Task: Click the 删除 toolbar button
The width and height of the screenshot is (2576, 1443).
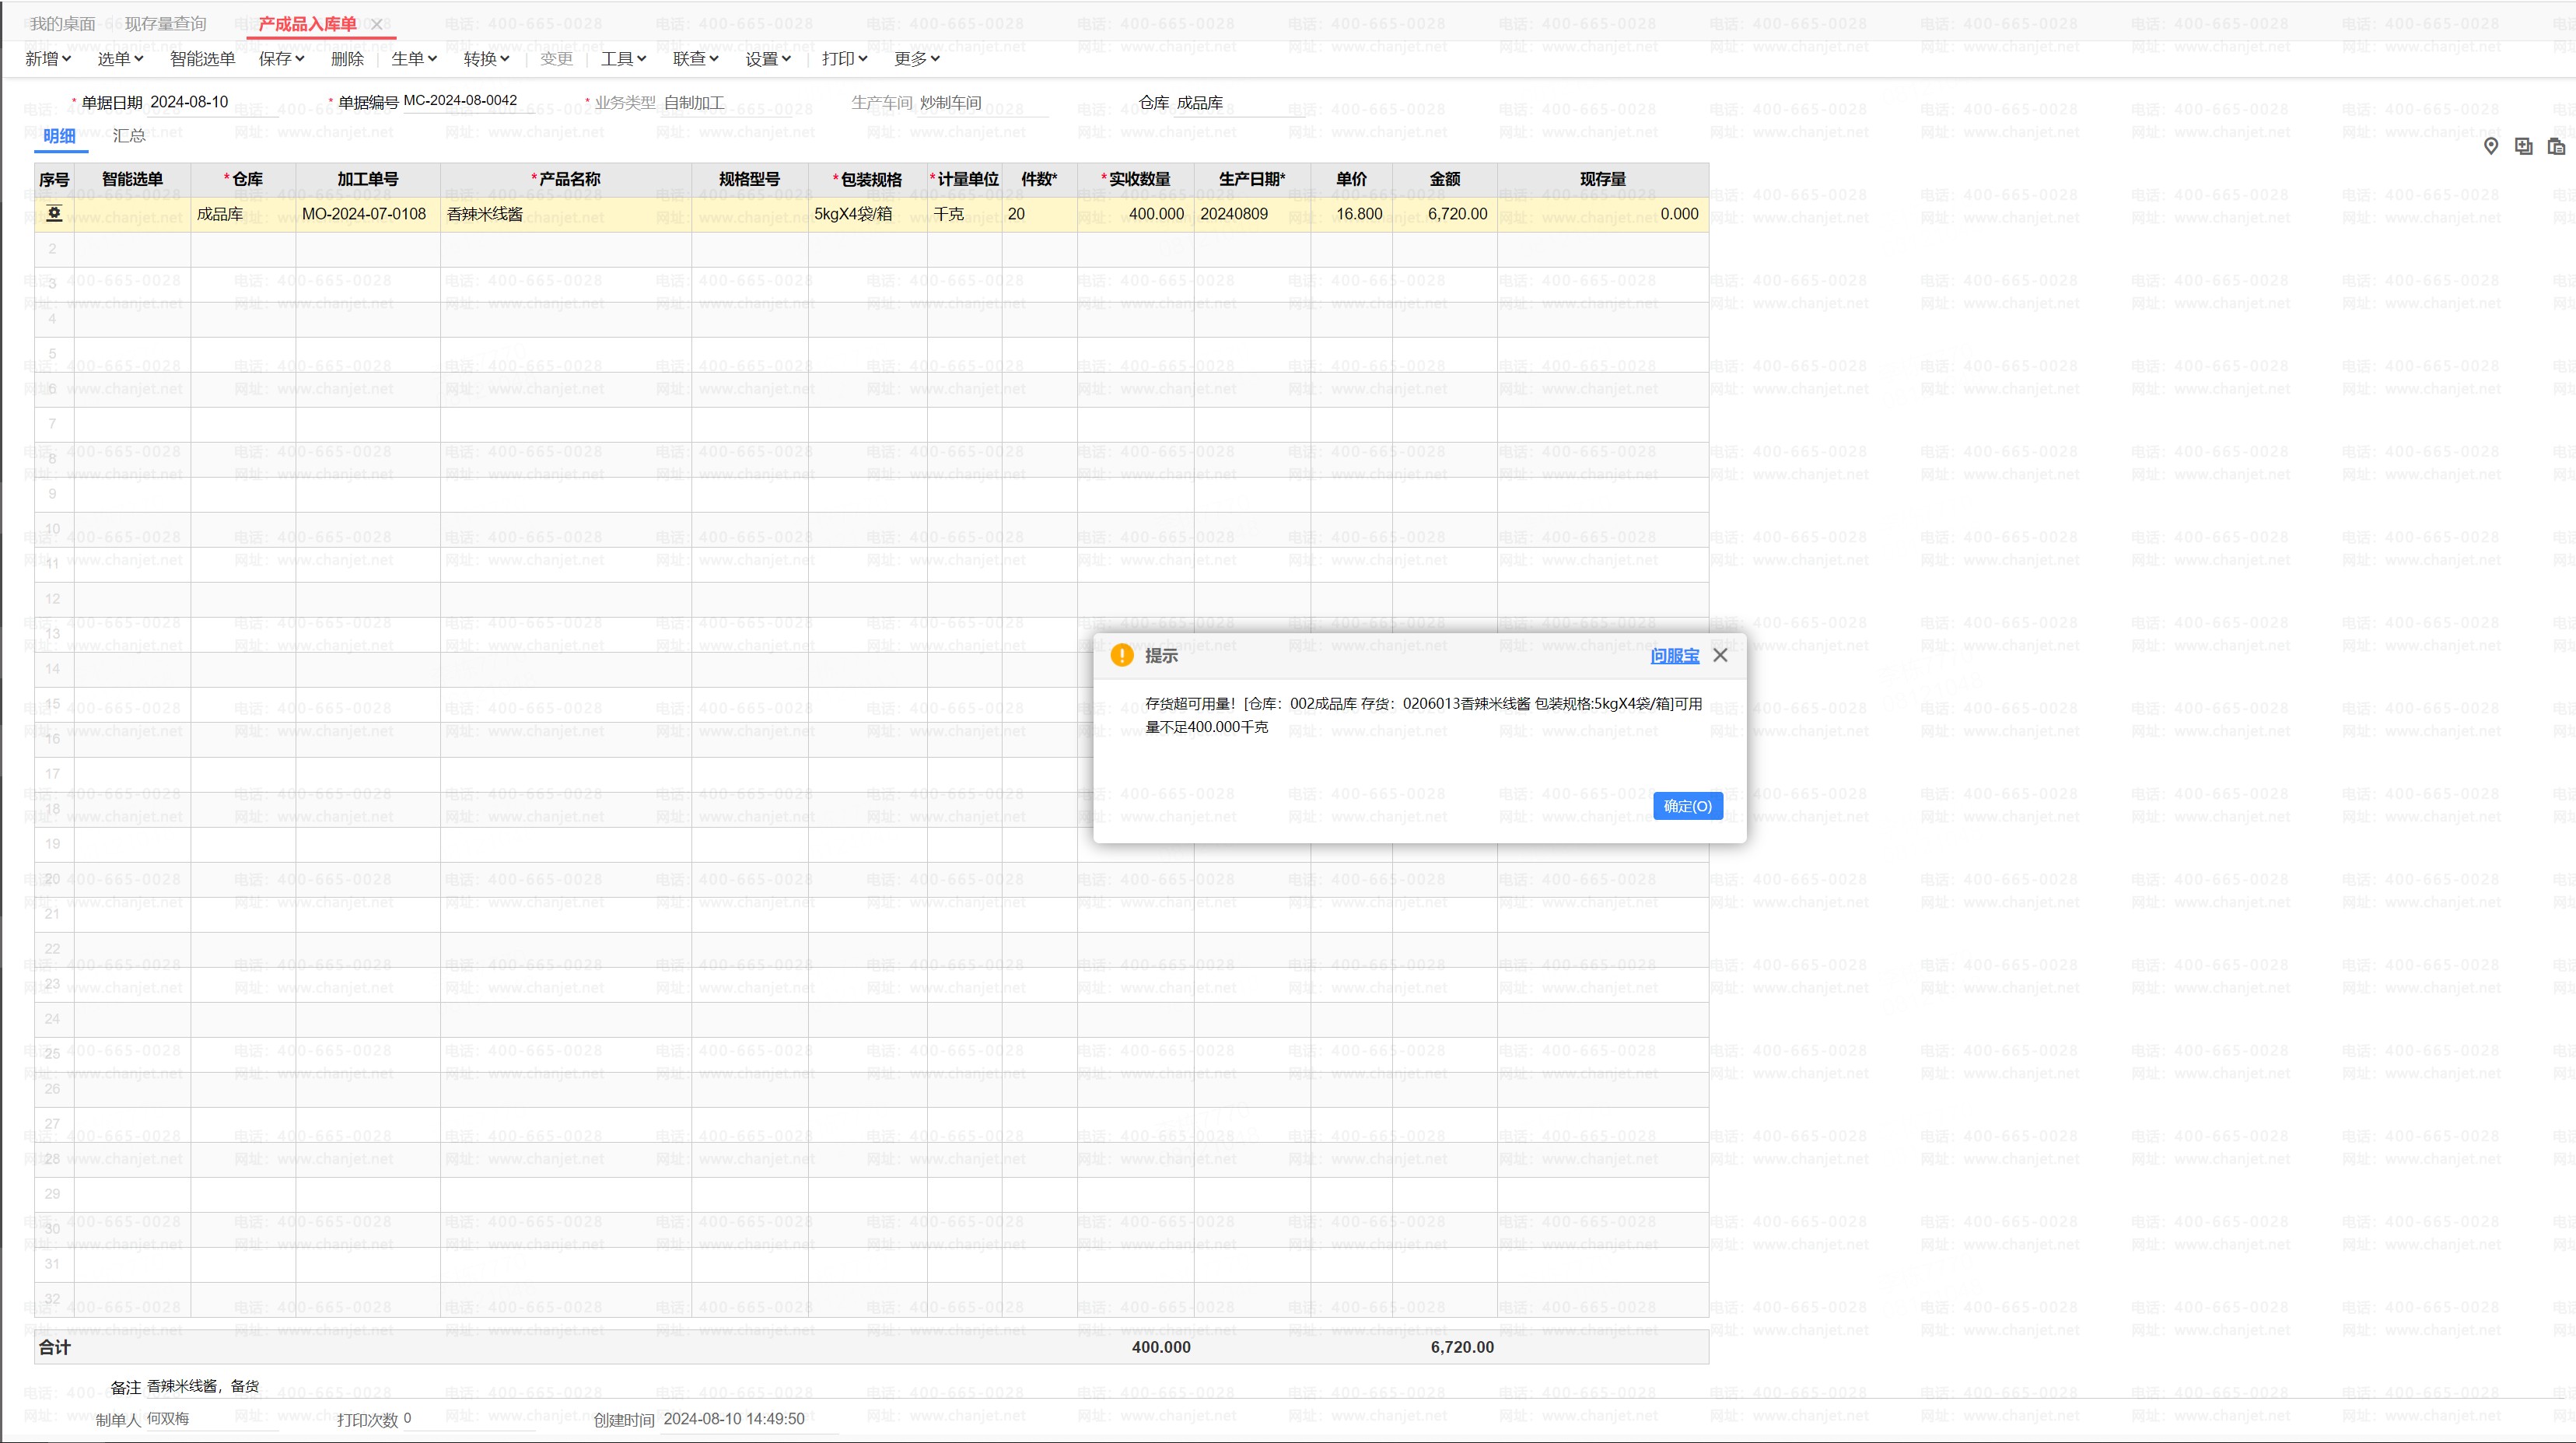Action: tap(347, 59)
